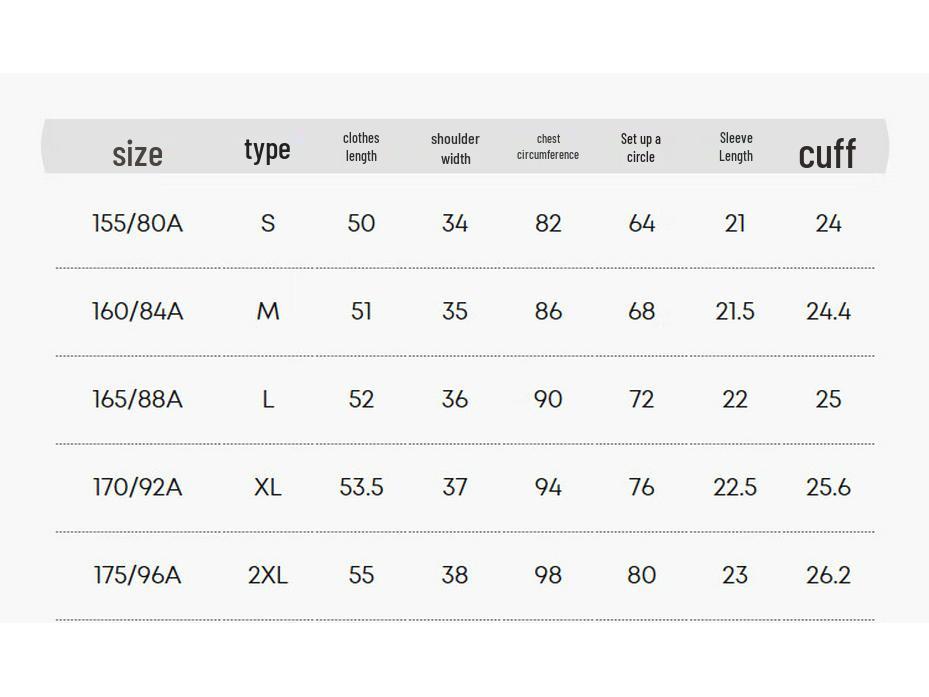This screenshot has height=697, width=929.
Task: Click the chest circumference header
Action: click(548, 147)
